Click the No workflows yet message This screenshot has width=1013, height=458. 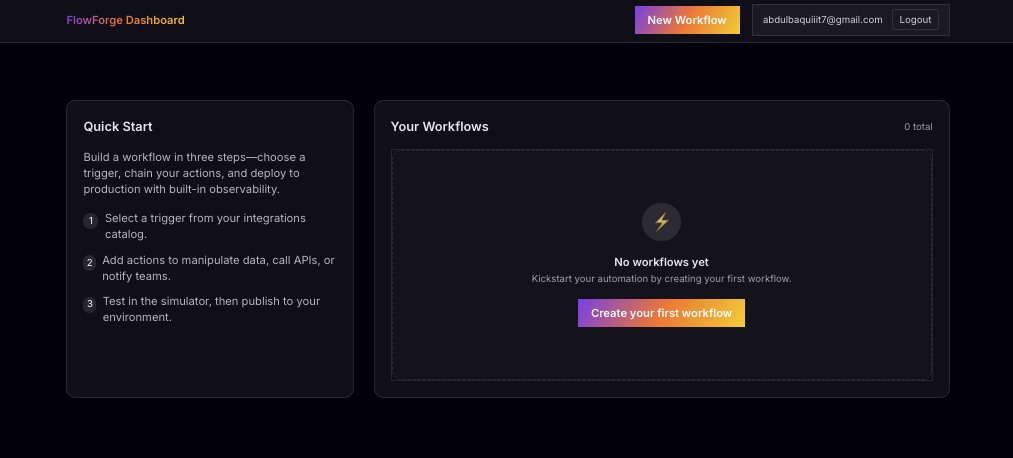tap(661, 262)
